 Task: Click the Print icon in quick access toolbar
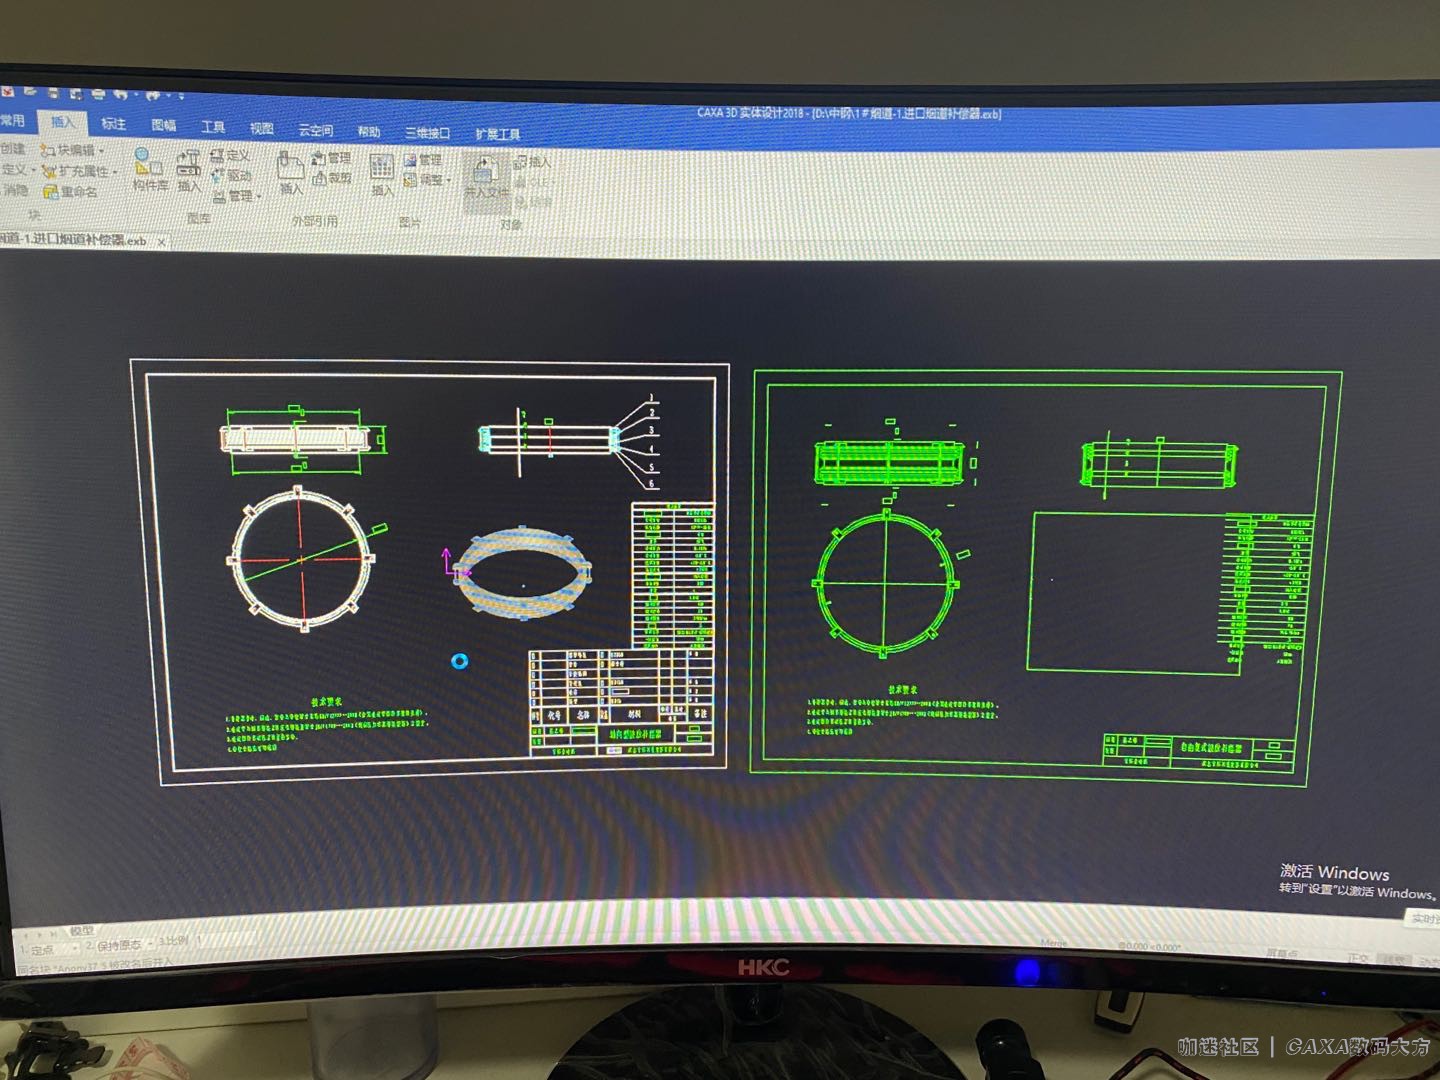[x=98, y=94]
